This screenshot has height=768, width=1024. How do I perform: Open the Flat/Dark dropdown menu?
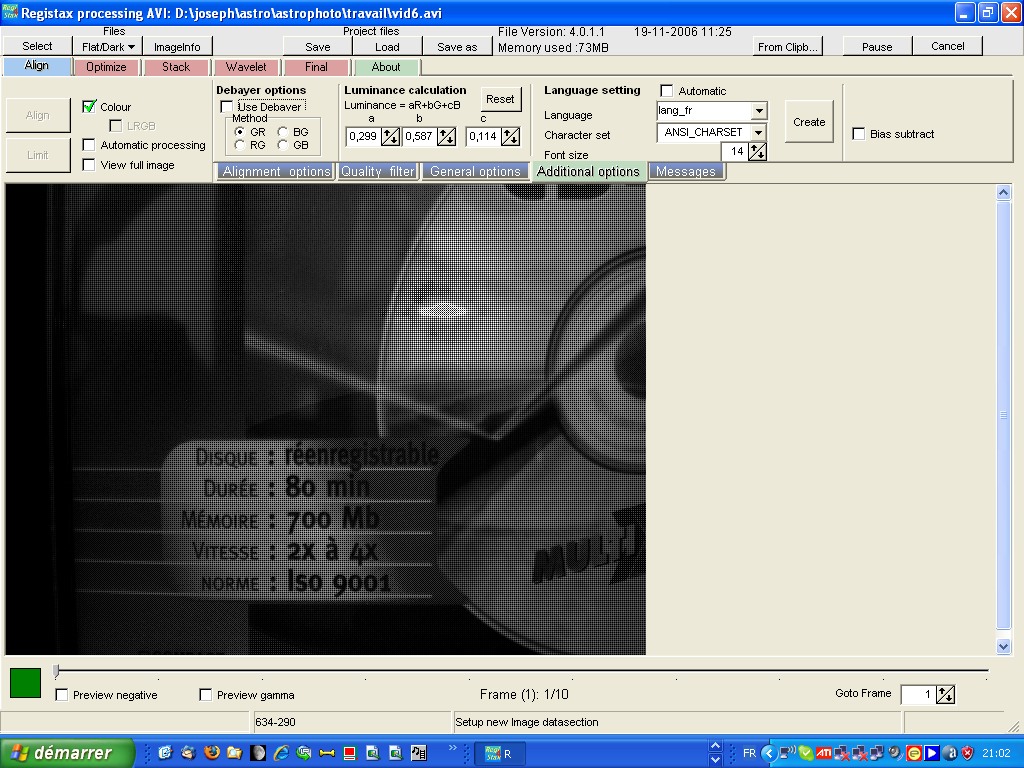[x=108, y=46]
